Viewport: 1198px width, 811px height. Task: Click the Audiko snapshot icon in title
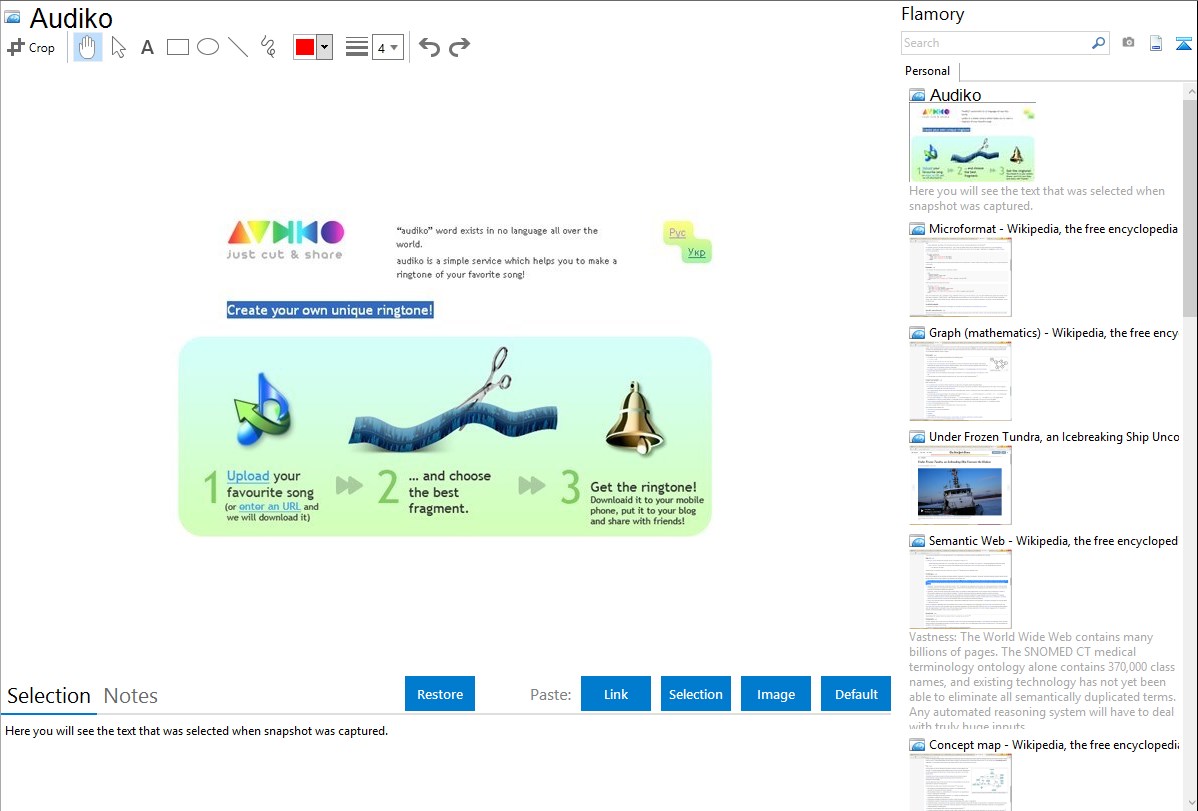(x=12, y=17)
